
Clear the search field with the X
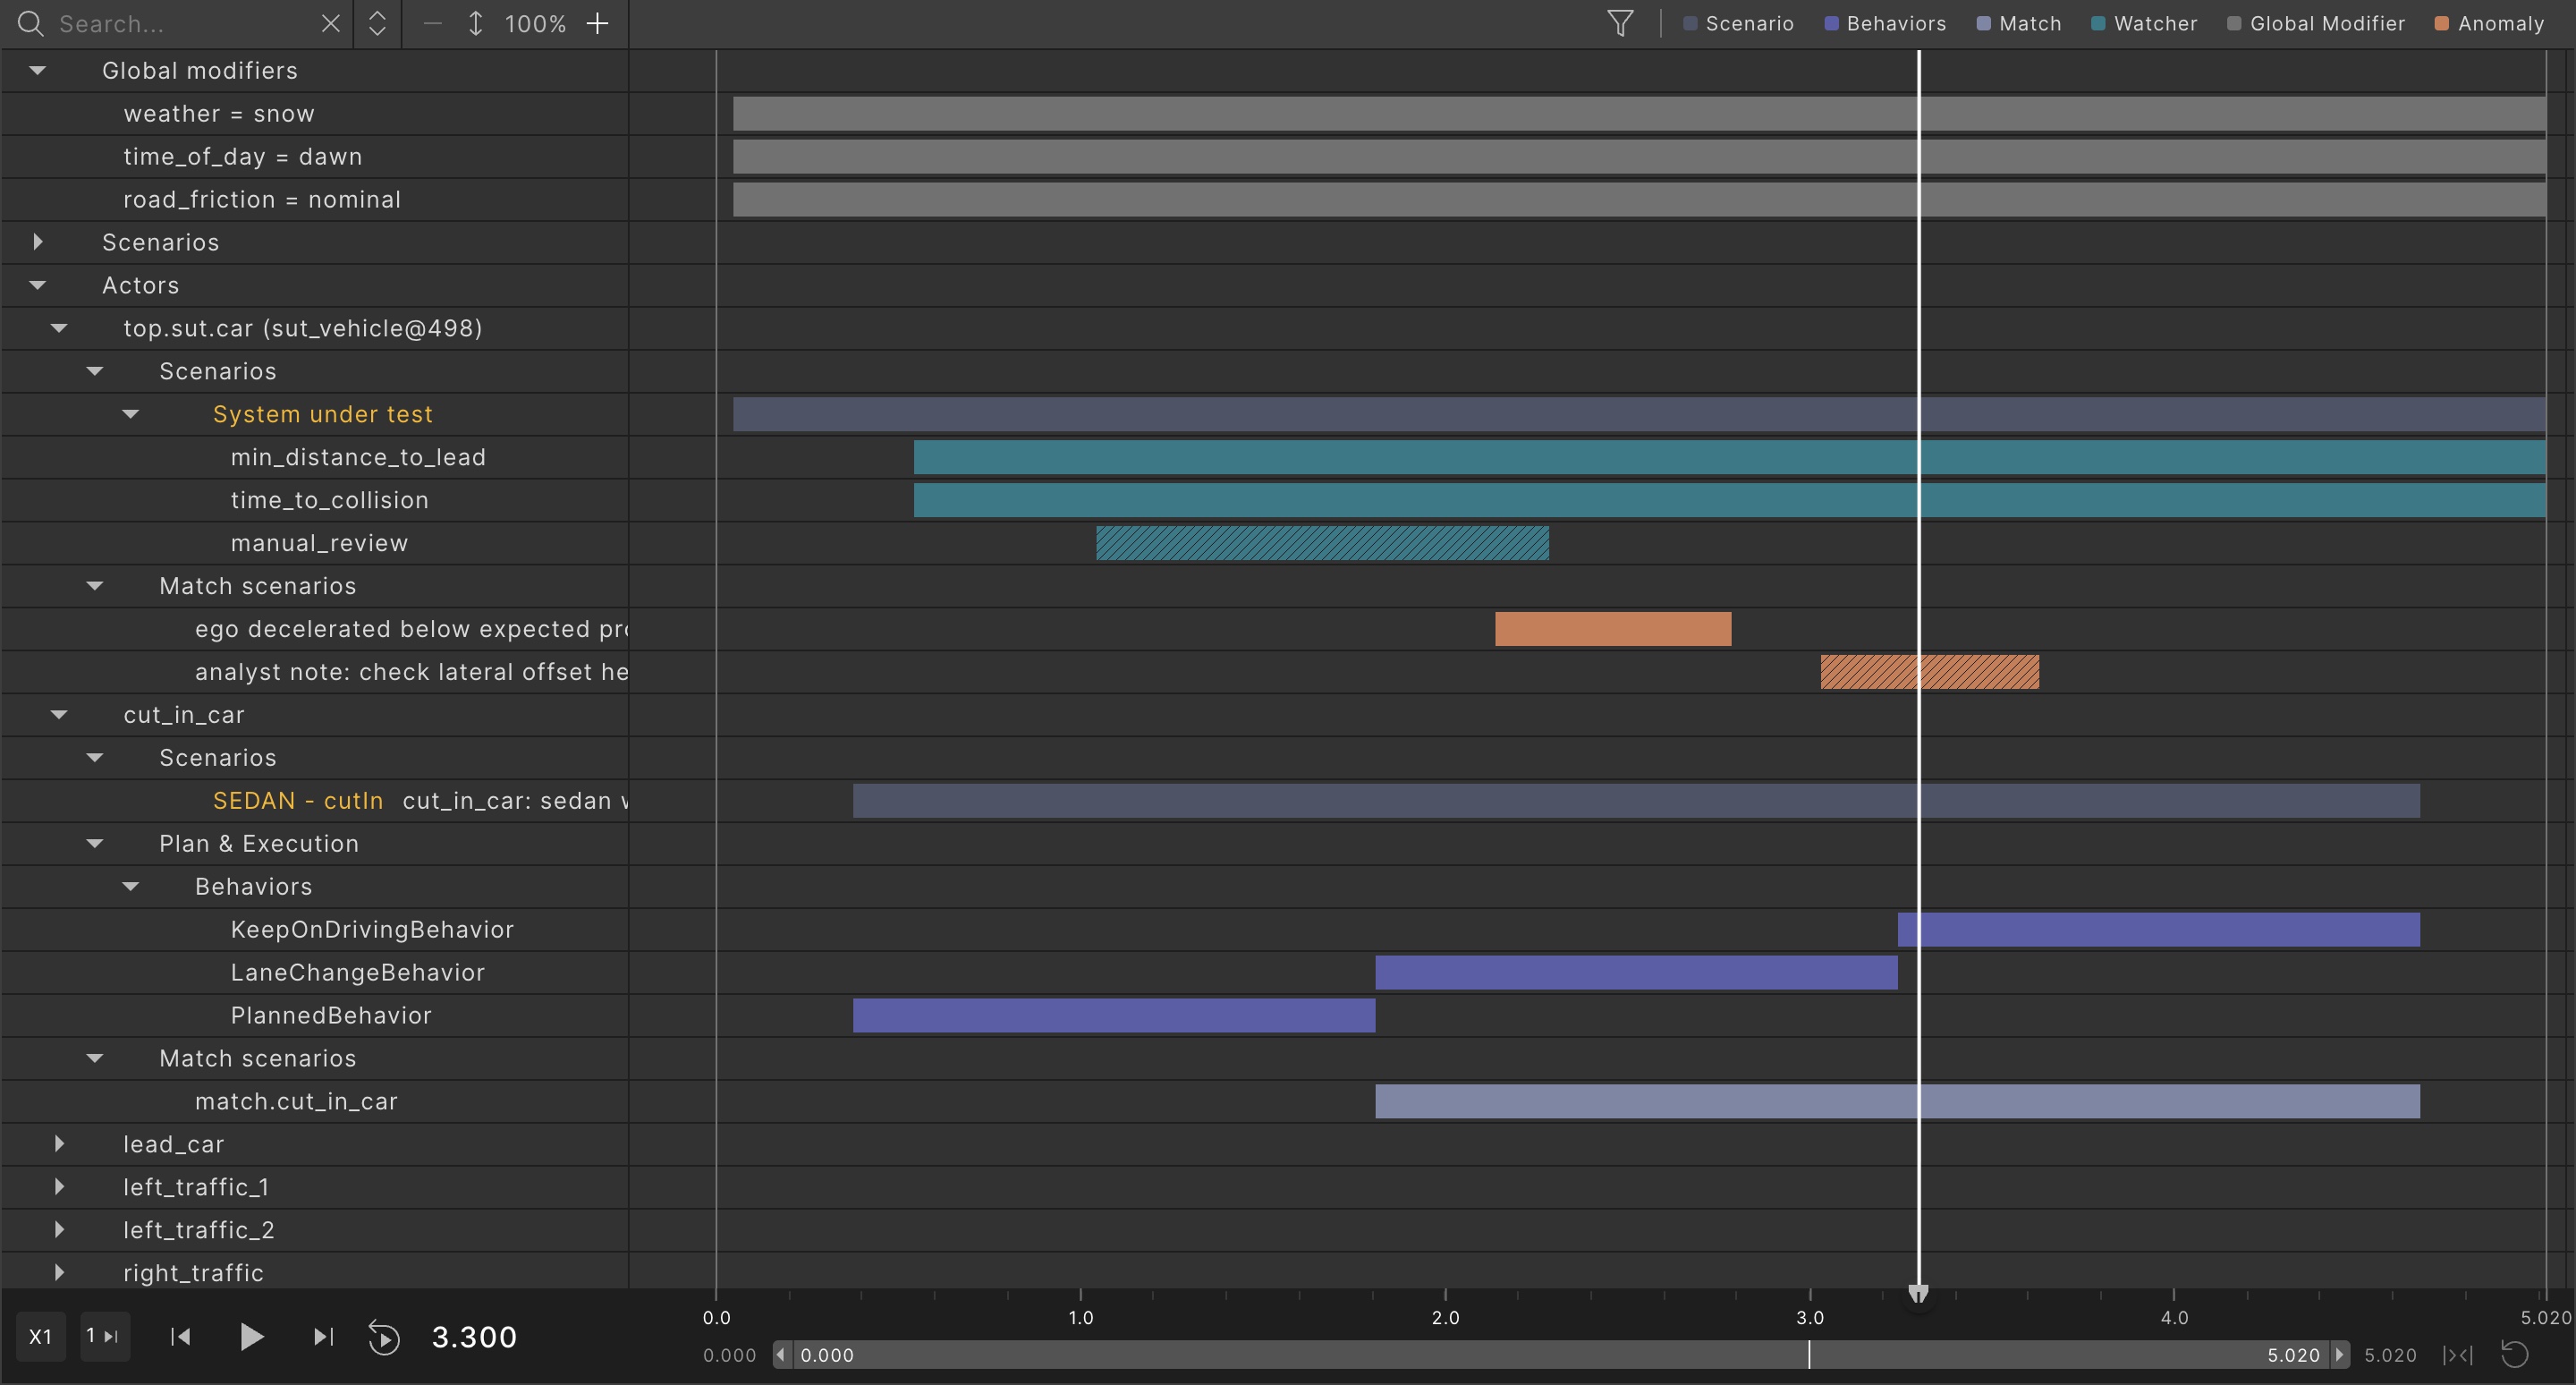(x=331, y=23)
